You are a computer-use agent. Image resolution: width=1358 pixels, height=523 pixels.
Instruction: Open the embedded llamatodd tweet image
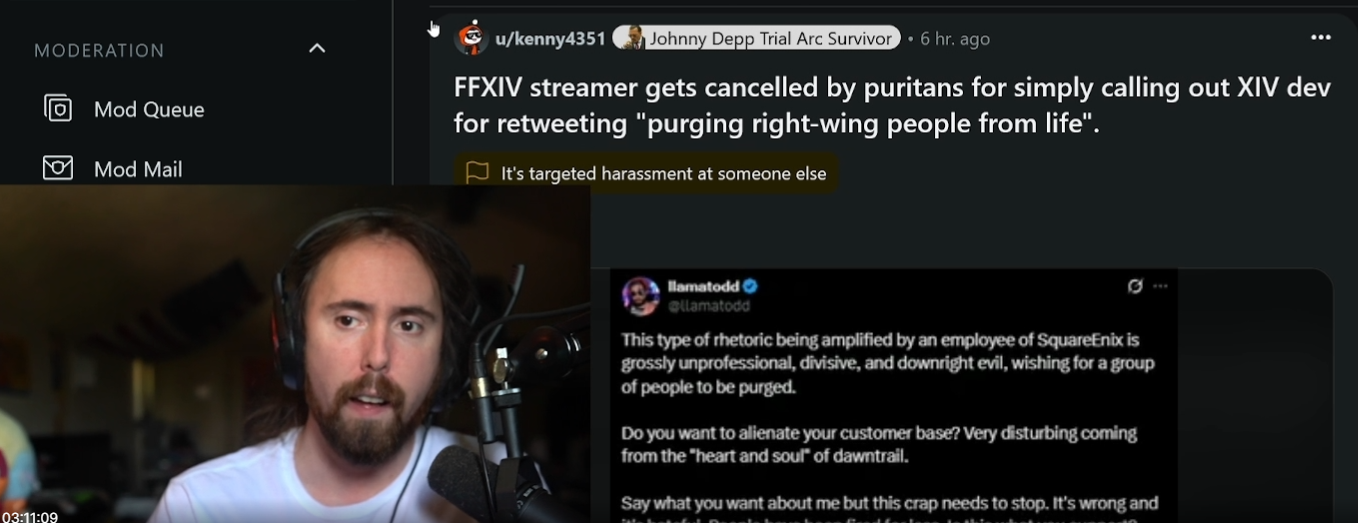(x=893, y=395)
